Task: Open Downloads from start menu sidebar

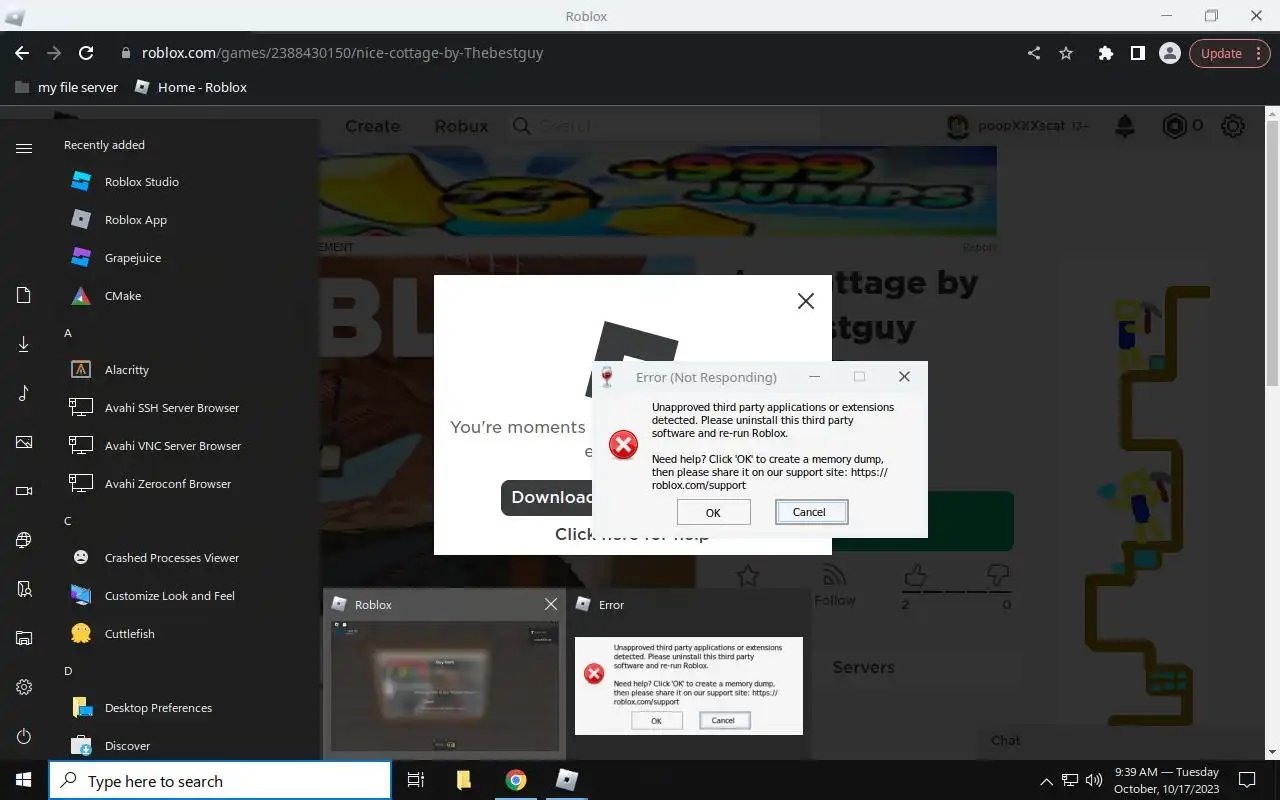Action: [x=24, y=344]
